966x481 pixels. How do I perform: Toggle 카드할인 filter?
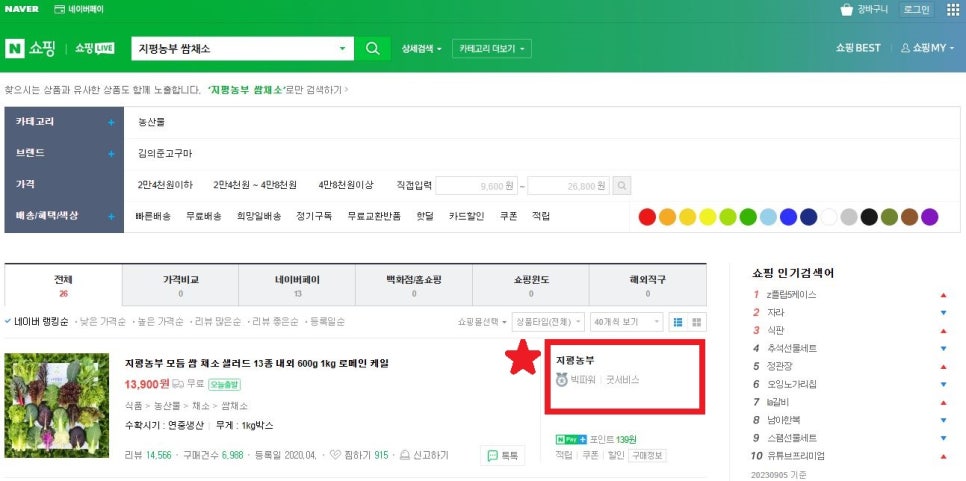point(466,216)
